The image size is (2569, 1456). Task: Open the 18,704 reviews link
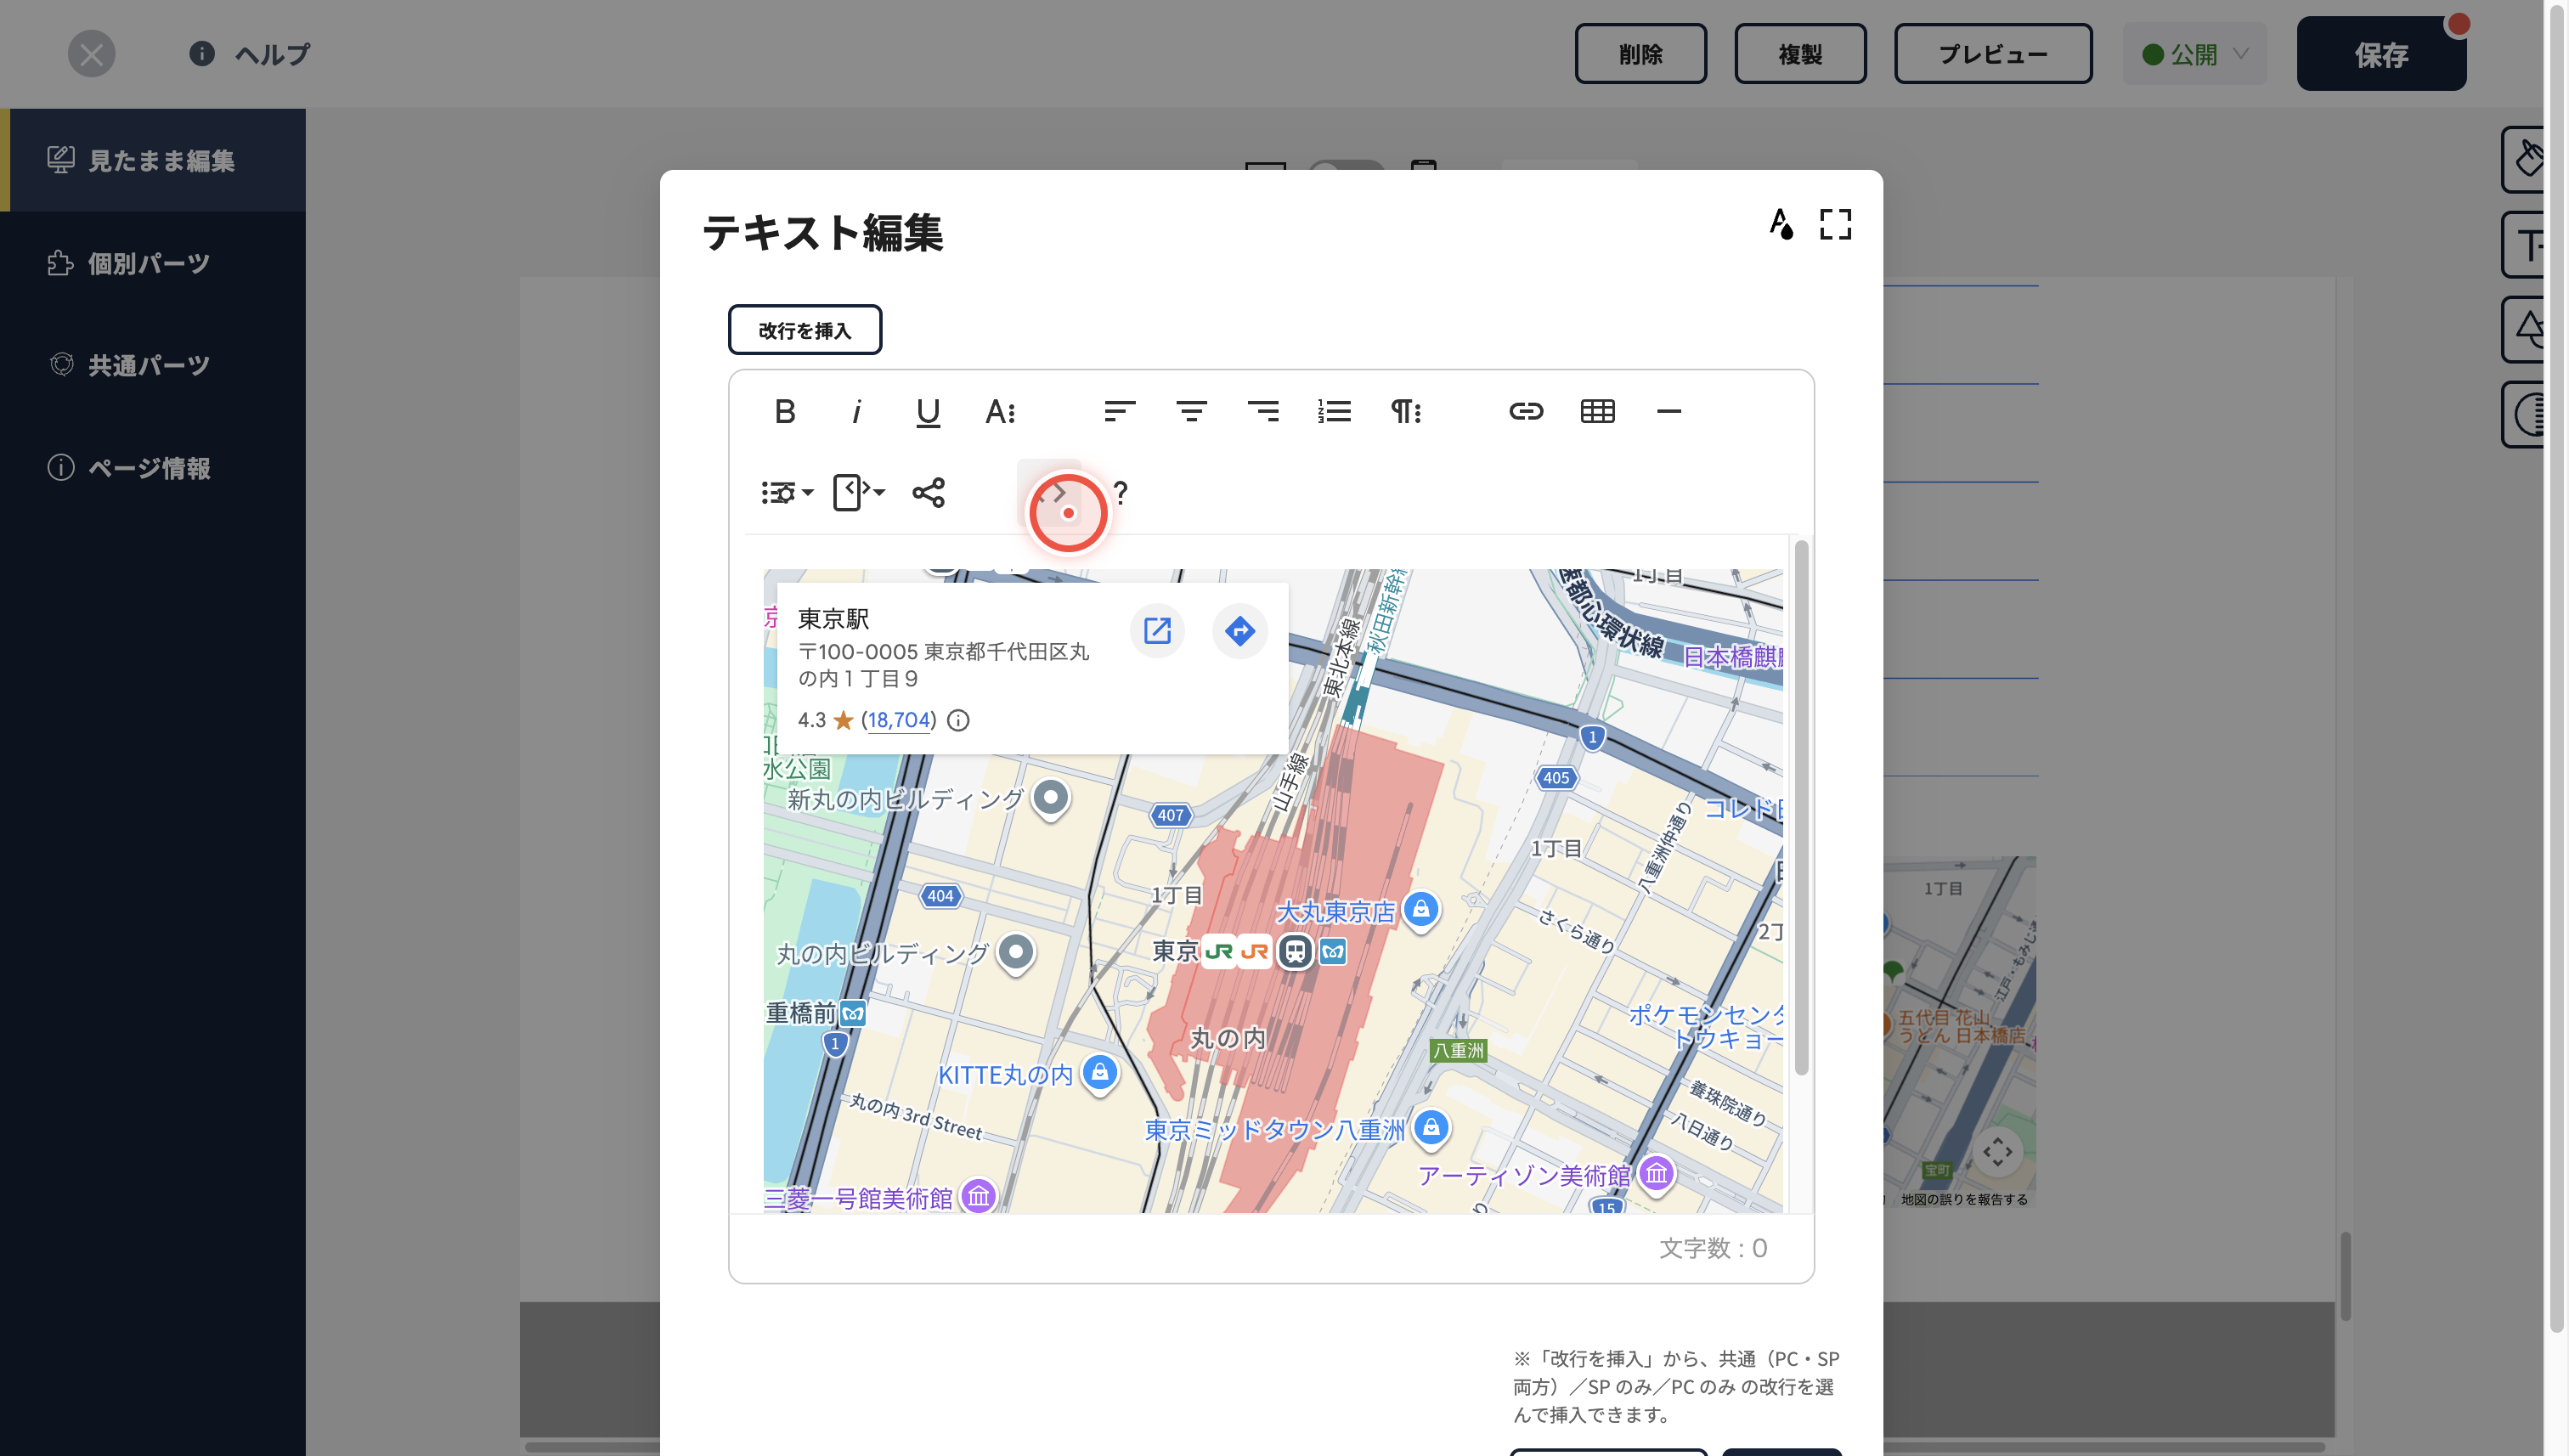(899, 720)
